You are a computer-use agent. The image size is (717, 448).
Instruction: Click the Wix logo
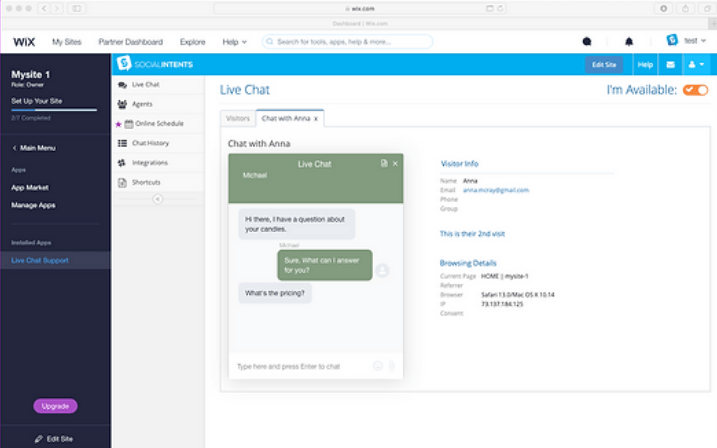pos(24,42)
